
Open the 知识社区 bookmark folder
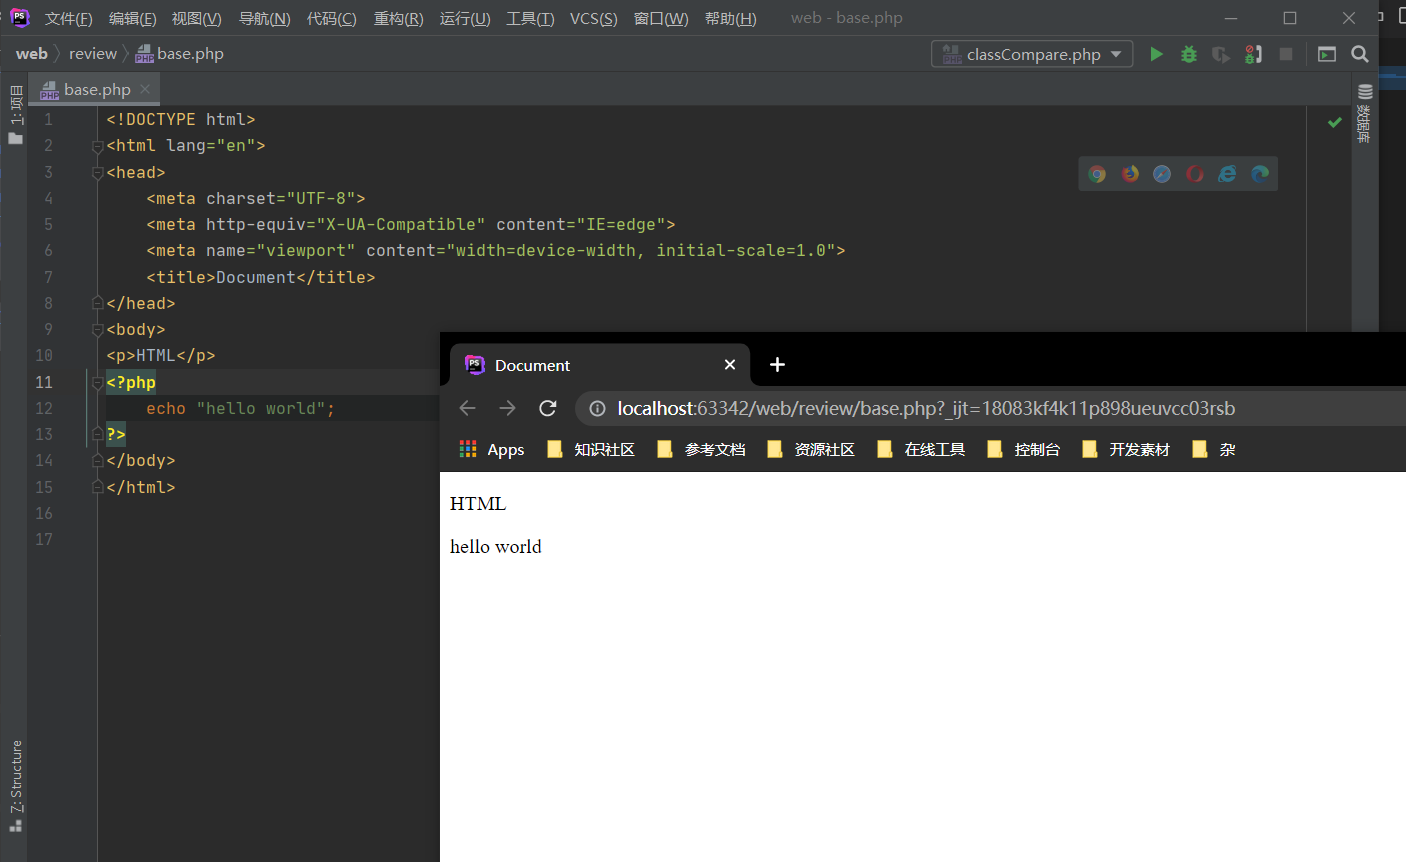(x=592, y=449)
